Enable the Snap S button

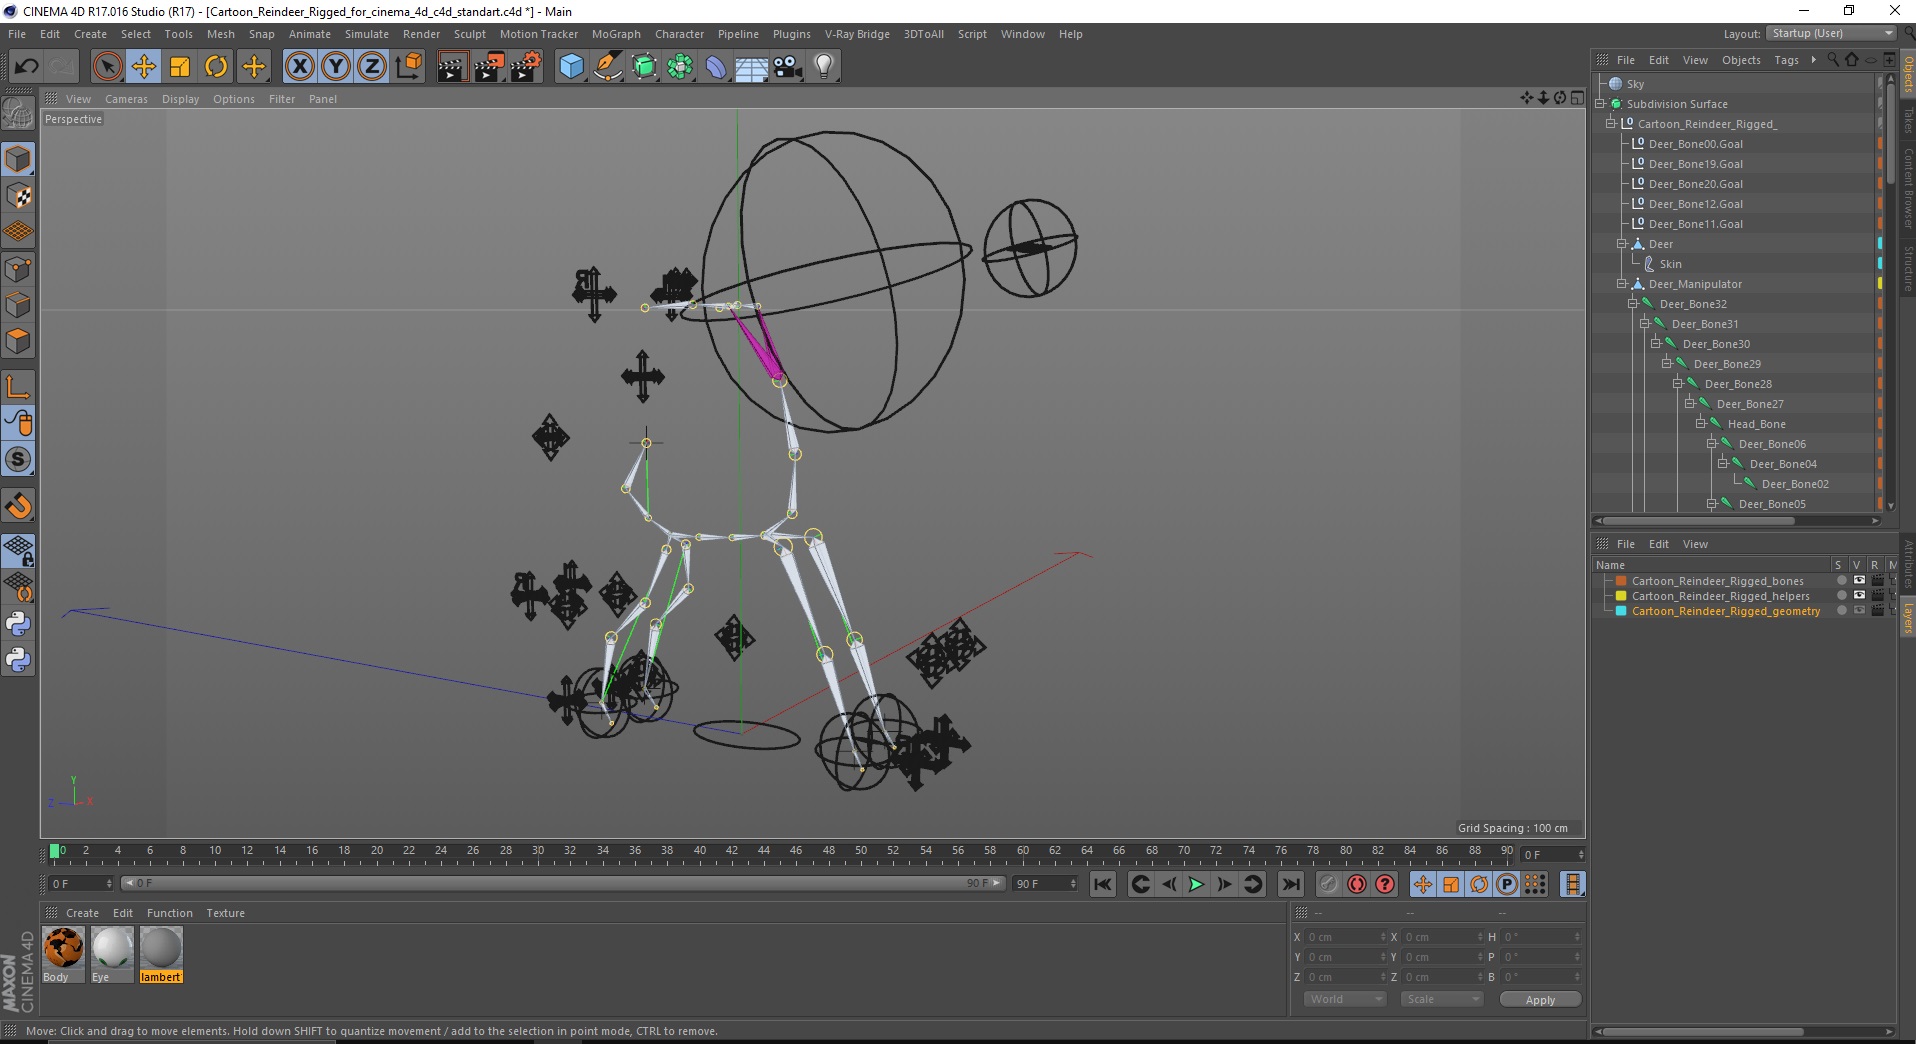[18, 460]
